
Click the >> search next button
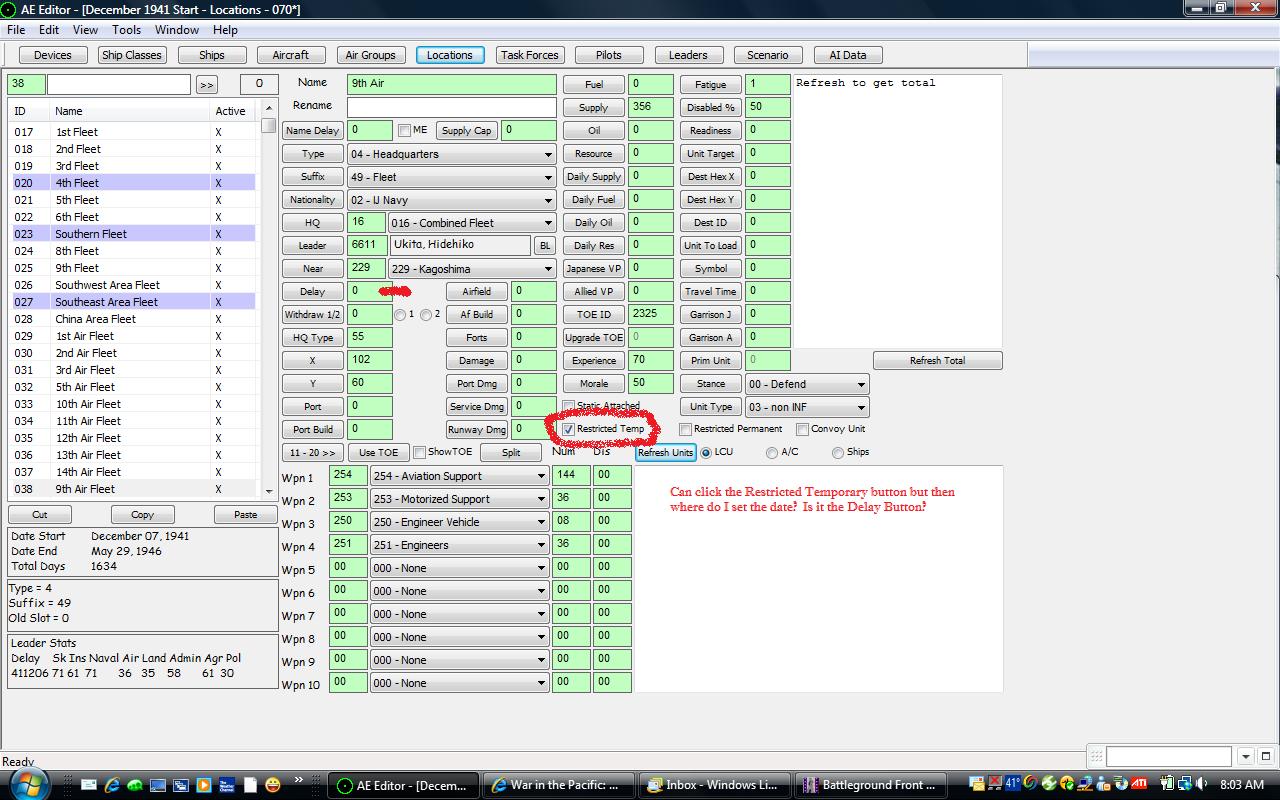click(x=206, y=85)
